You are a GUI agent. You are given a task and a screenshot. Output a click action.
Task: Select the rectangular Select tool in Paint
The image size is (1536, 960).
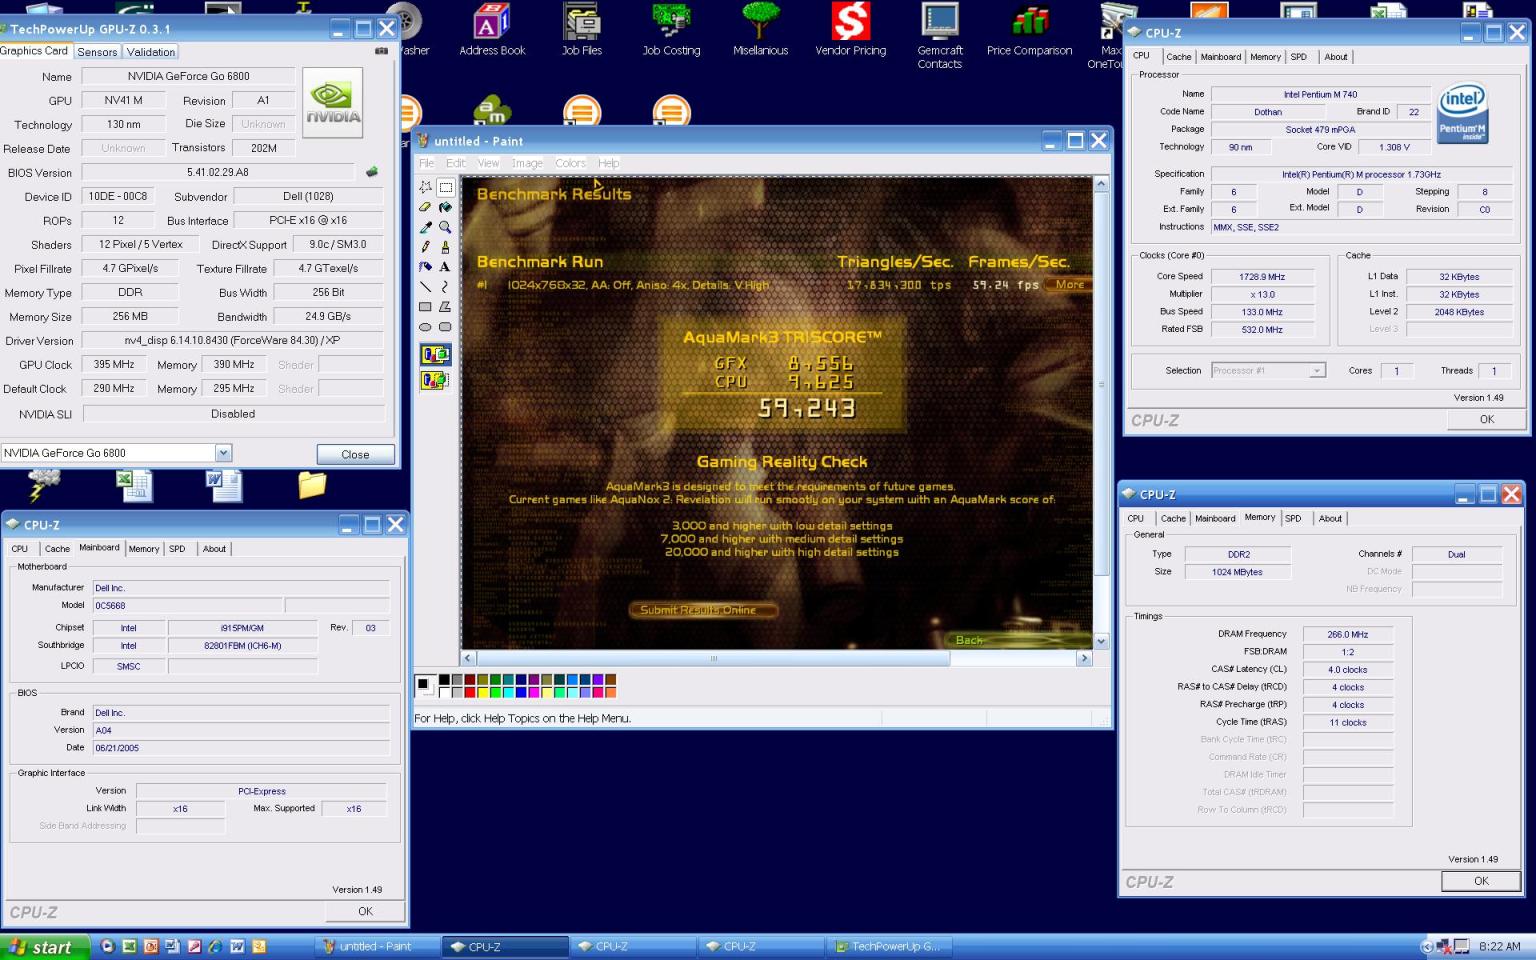click(x=445, y=187)
